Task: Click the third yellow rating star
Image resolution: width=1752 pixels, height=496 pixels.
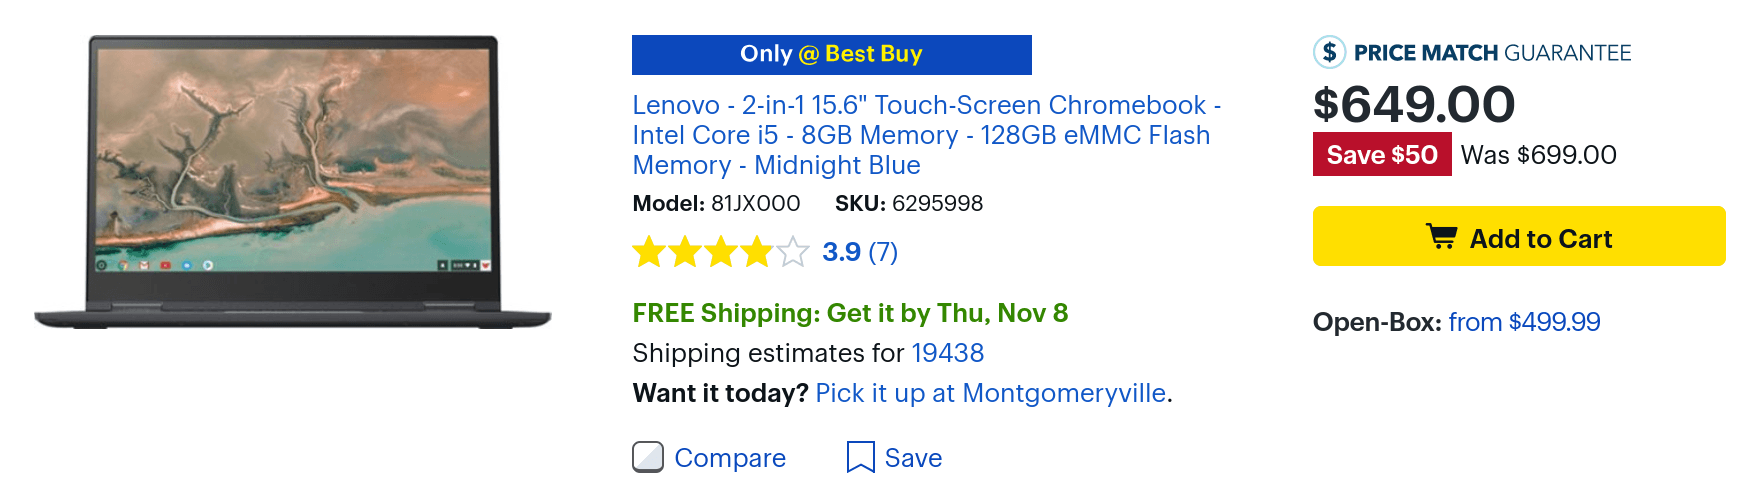Action: point(721,252)
